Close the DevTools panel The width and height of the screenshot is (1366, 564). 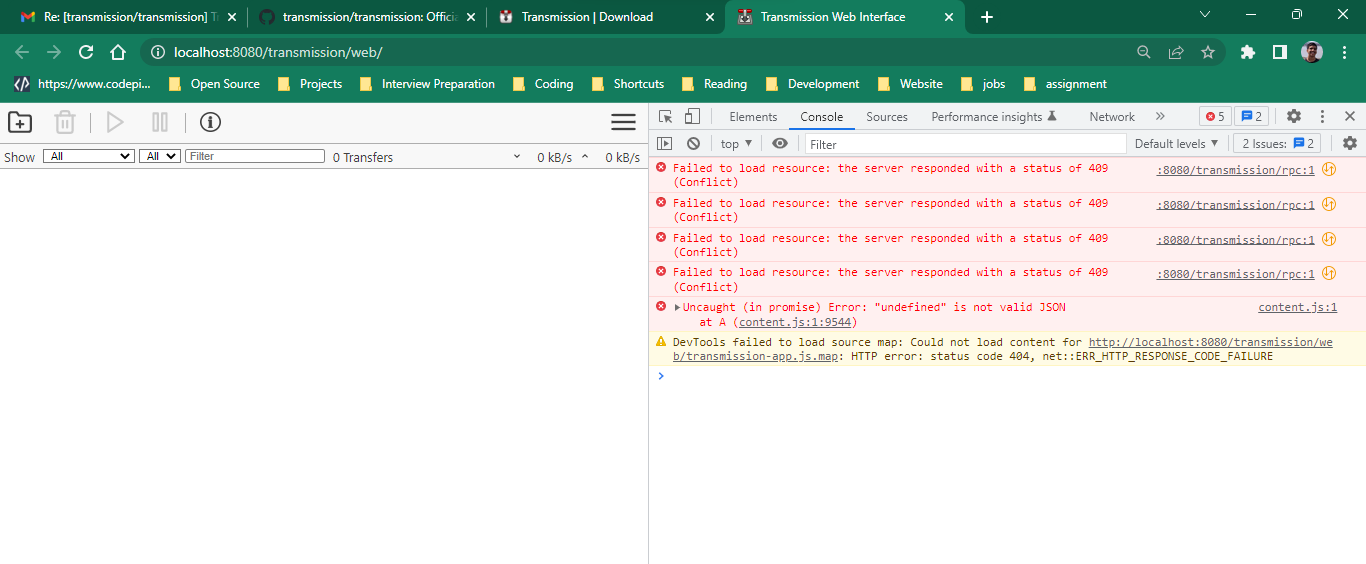click(x=1350, y=116)
